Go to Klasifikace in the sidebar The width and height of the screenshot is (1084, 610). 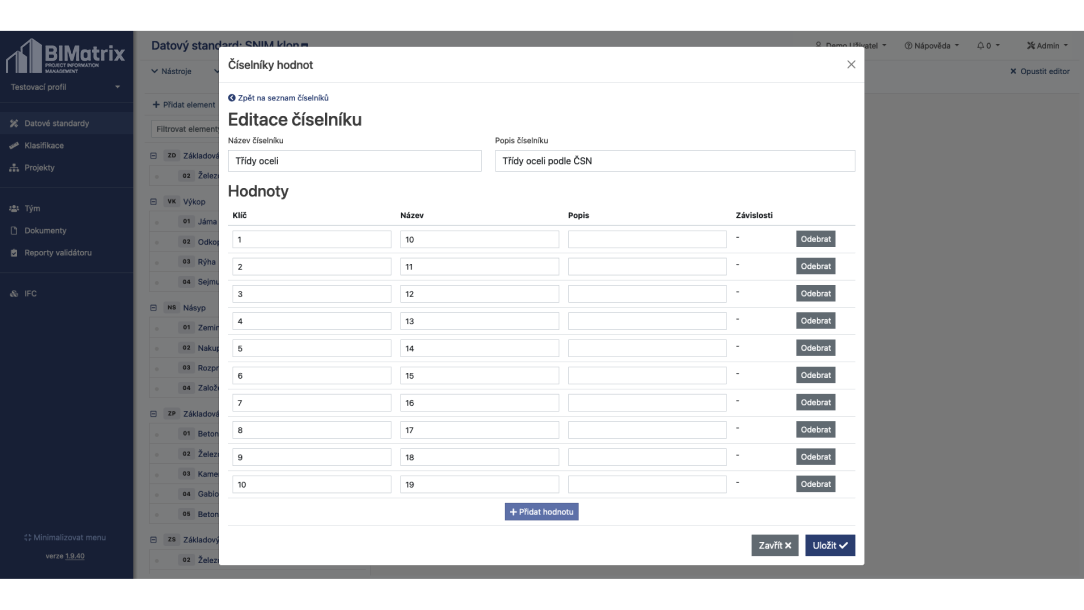pyautogui.click(x=46, y=146)
